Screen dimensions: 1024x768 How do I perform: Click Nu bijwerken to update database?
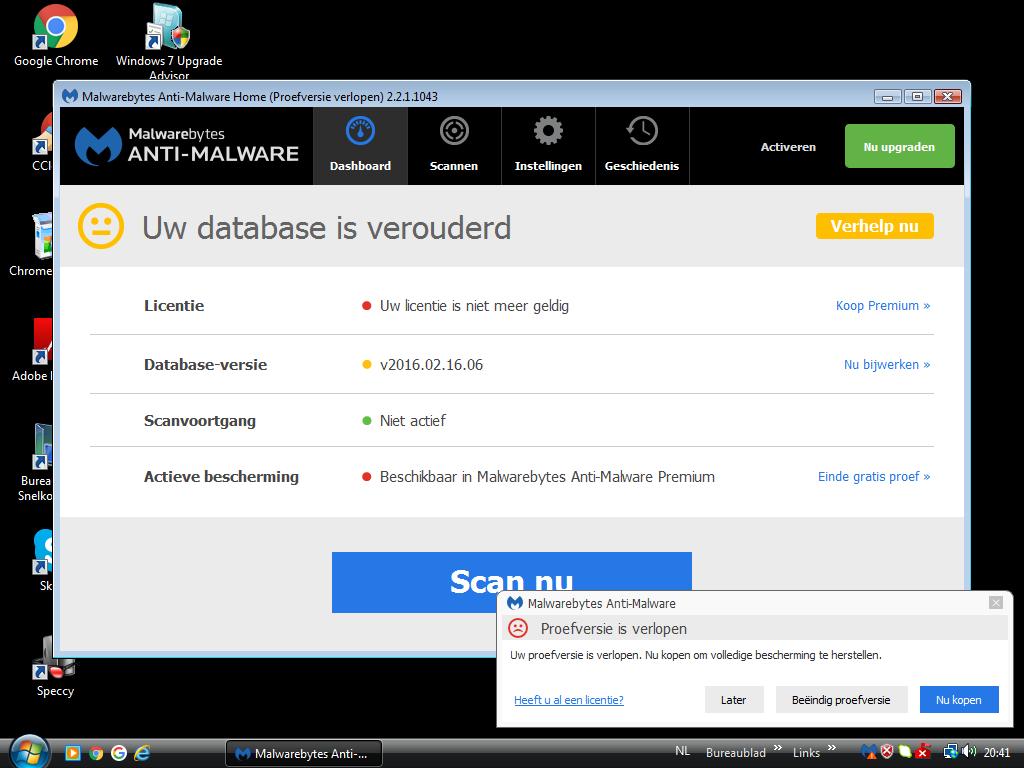click(x=887, y=364)
